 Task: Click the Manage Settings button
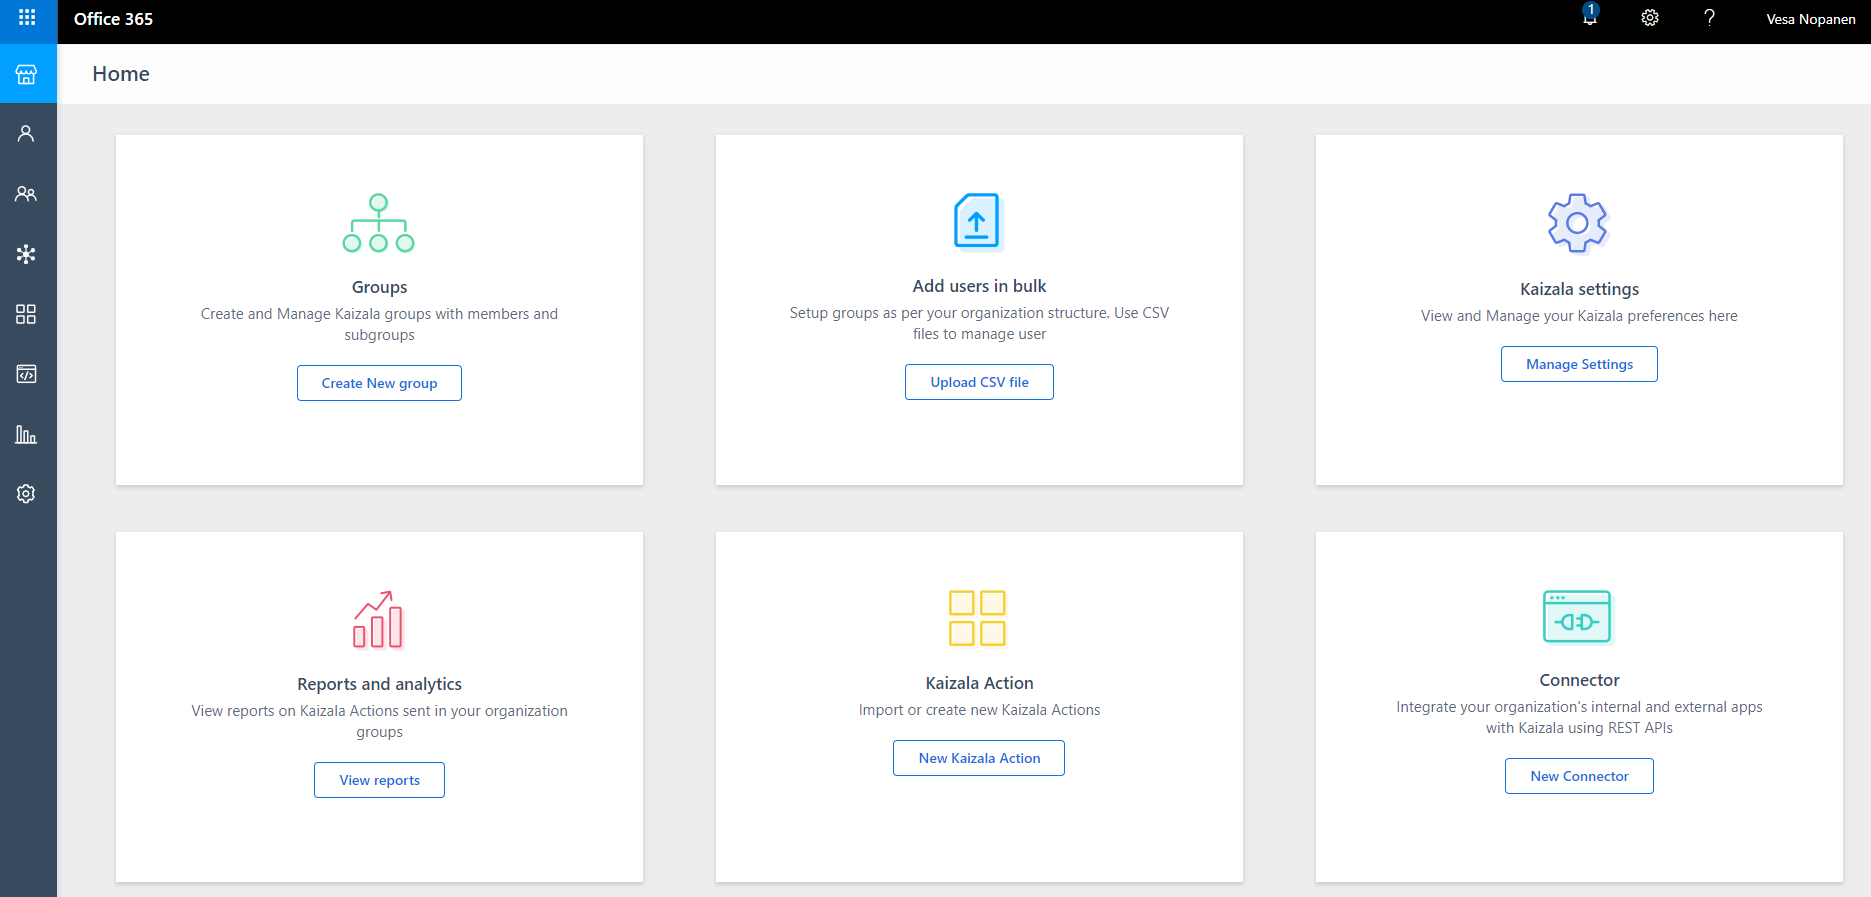coord(1579,364)
